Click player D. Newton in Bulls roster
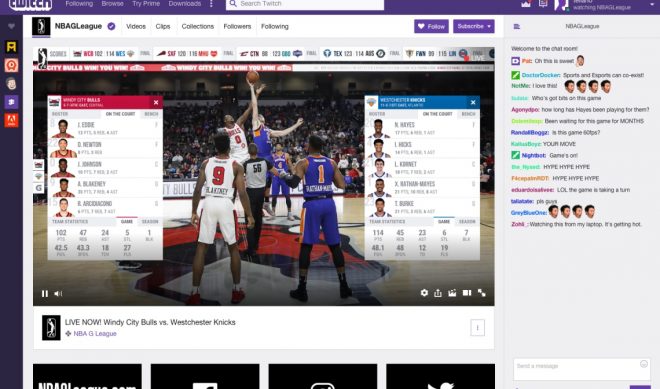 (x=105, y=148)
